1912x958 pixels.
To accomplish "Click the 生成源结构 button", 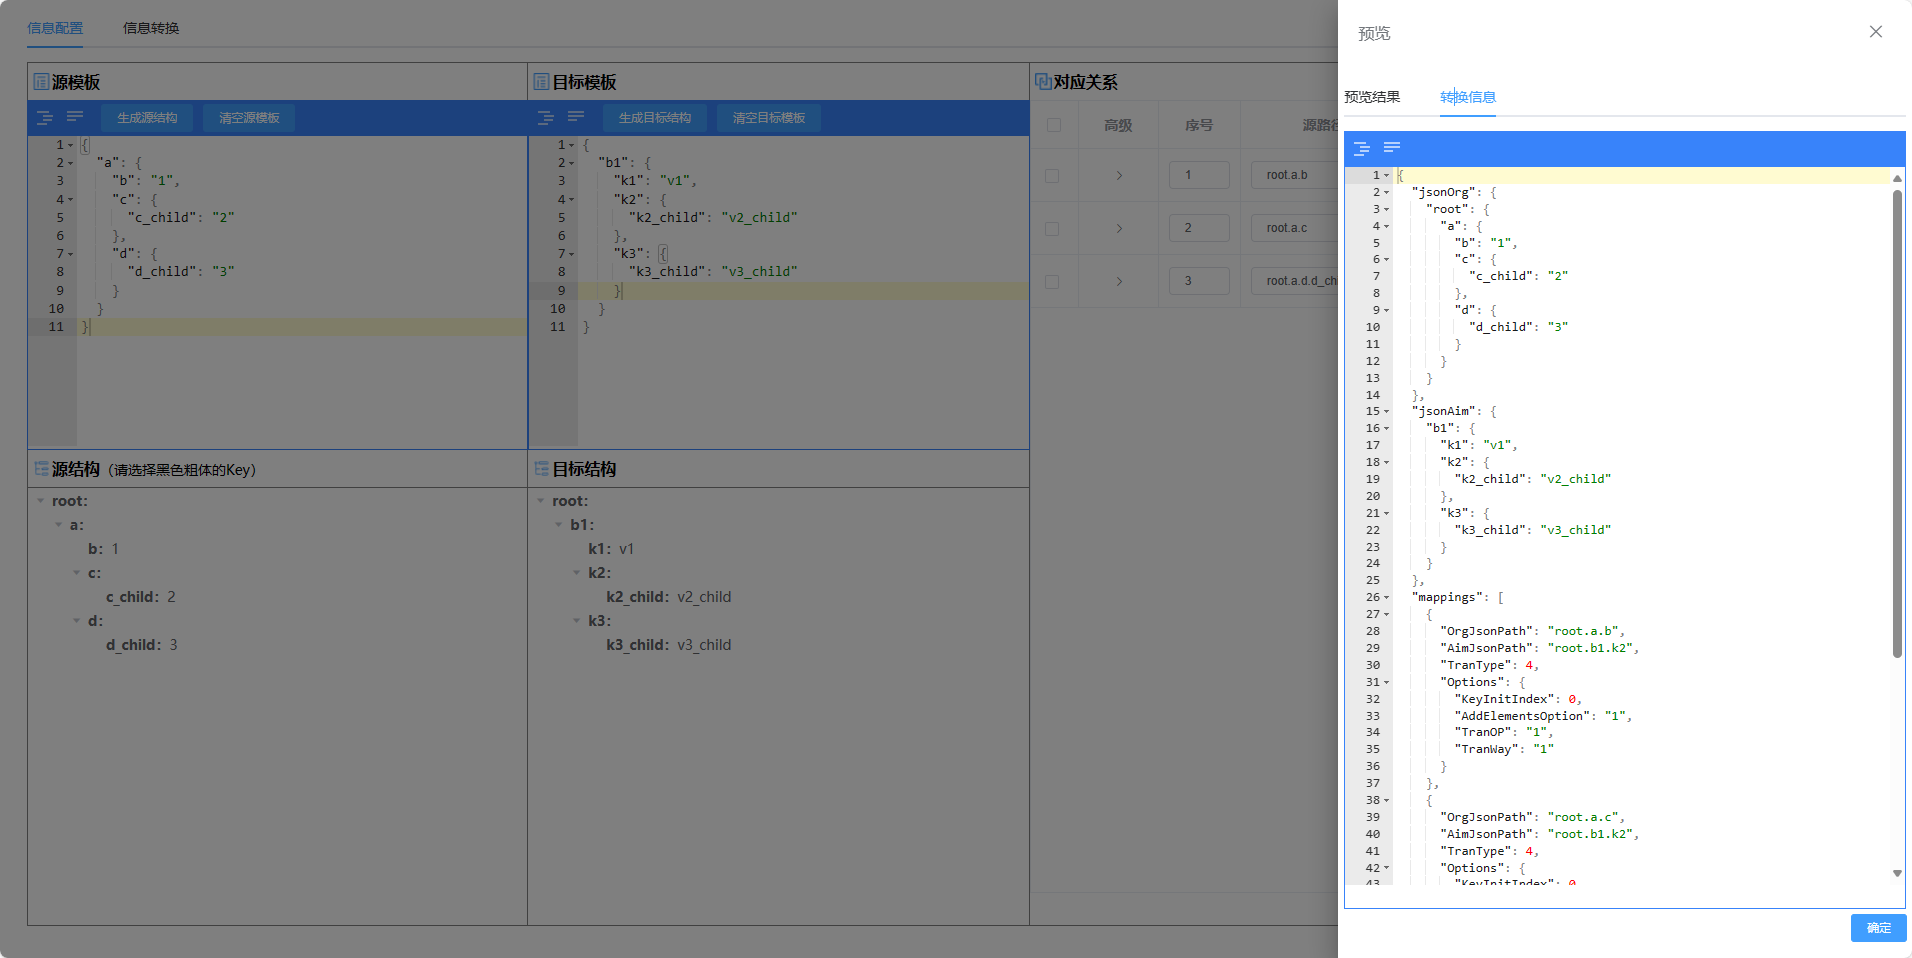I will point(147,118).
